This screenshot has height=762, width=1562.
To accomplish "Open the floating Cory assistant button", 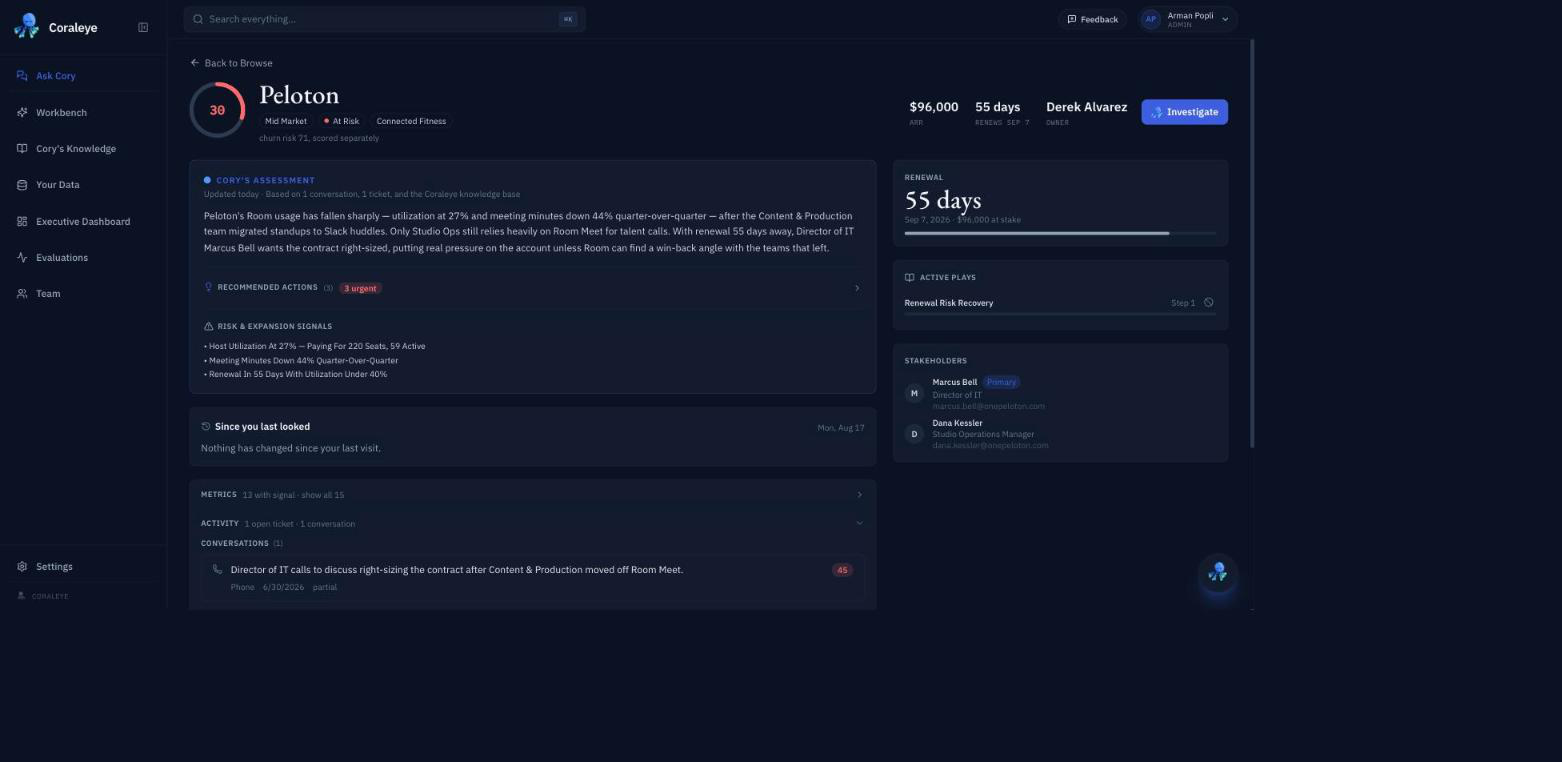I will tap(1217, 573).
